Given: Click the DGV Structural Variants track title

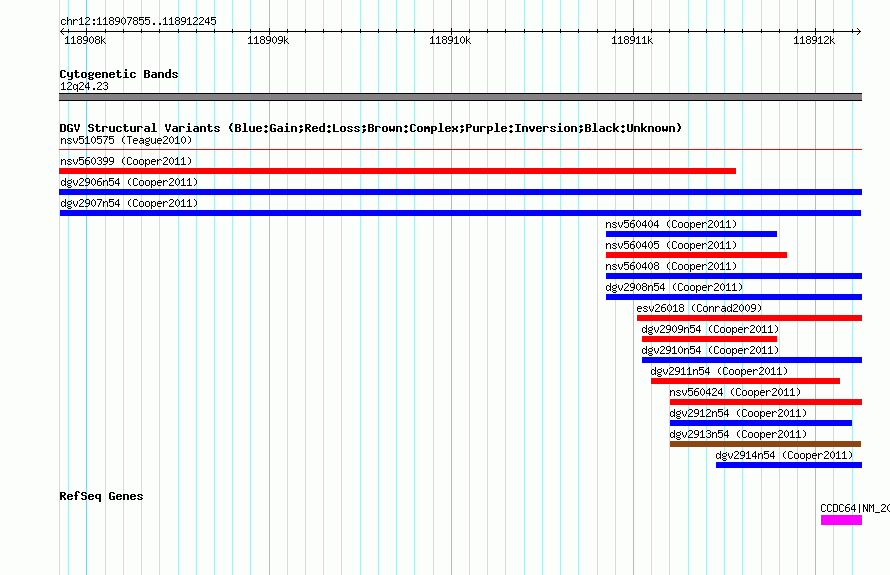Looking at the screenshot, I should (x=370, y=128).
